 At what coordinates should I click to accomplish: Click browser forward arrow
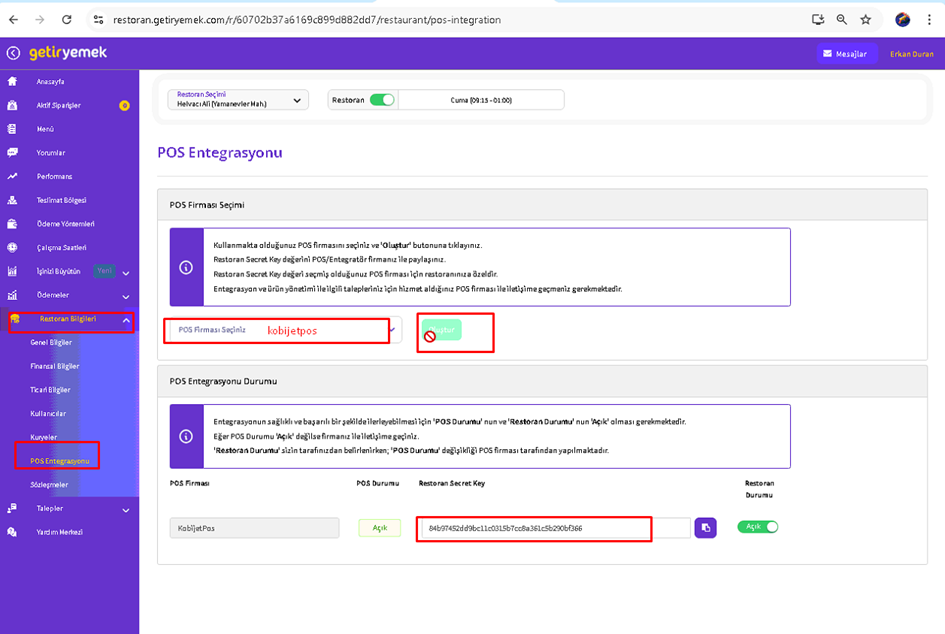click(x=40, y=20)
